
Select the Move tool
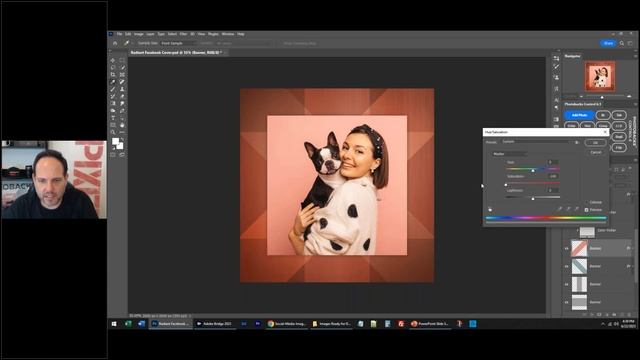(113, 60)
